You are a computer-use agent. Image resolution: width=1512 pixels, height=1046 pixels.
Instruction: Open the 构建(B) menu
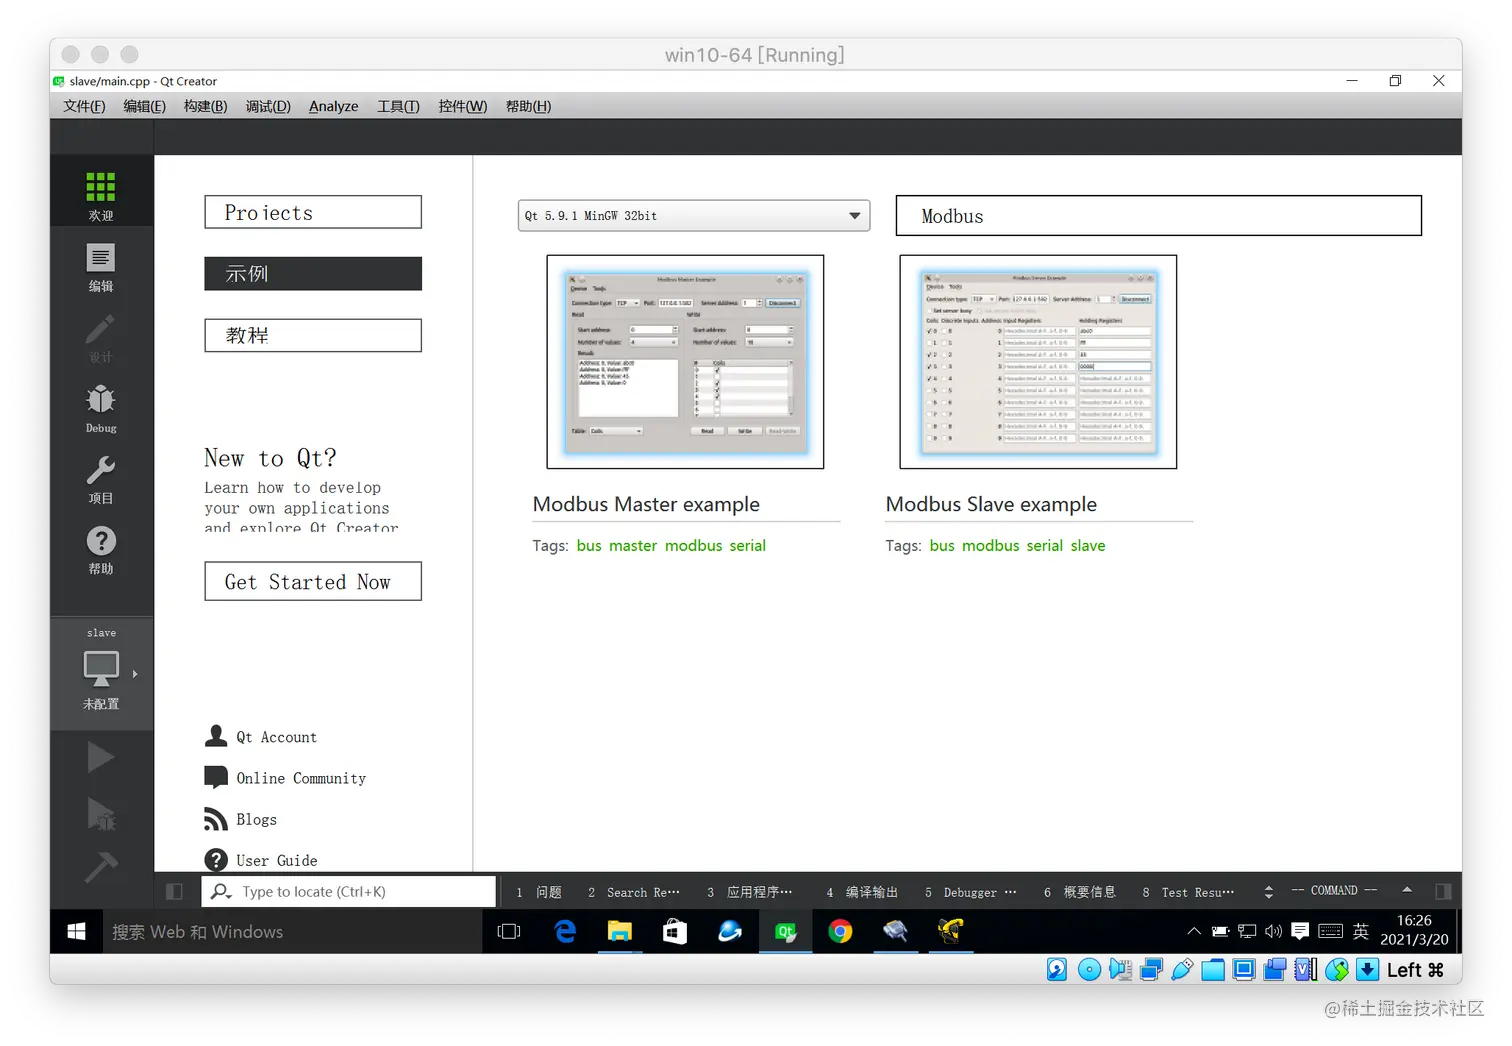(205, 106)
